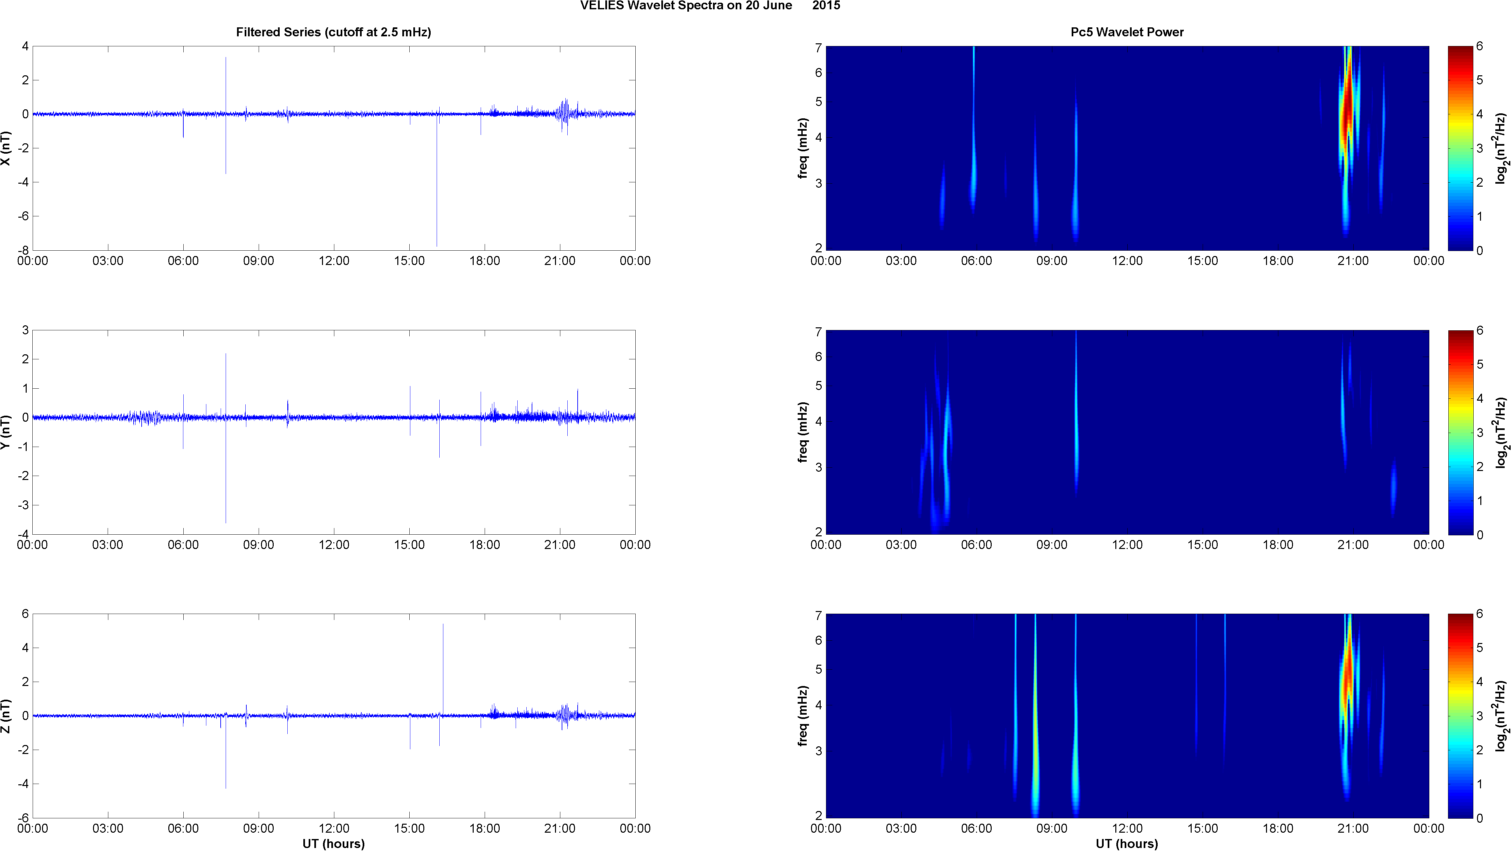Click the '7' frequency tick of the top wavelet panel

click(x=818, y=48)
